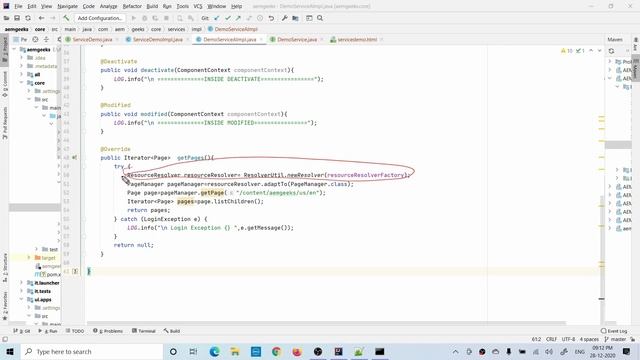Image resolution: width=640 pixels, height=360 pixels.
Task: Expand the it.launcher module node
Action: click(x=22, y=282)
